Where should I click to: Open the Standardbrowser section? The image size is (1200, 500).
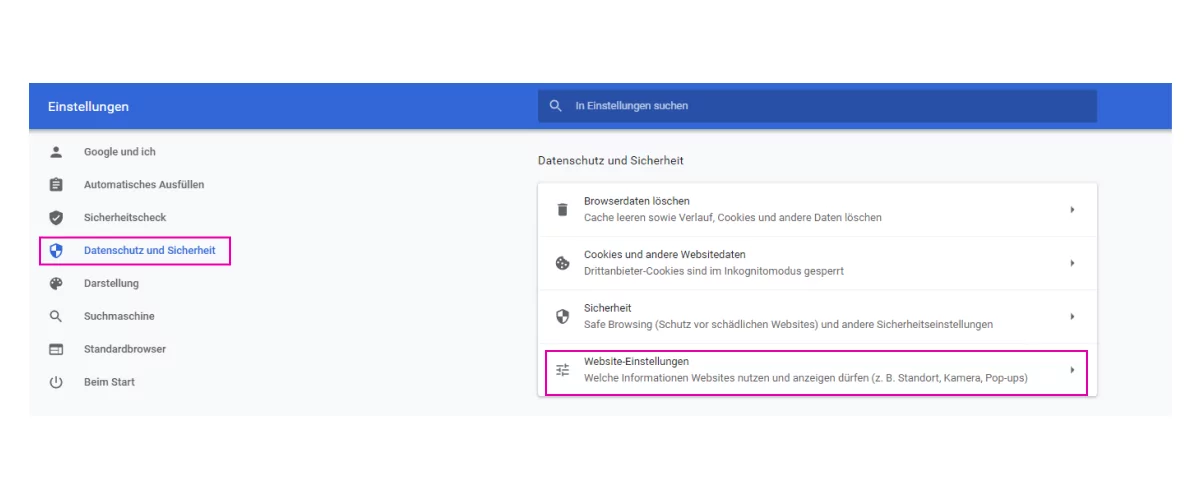point(125,350)
